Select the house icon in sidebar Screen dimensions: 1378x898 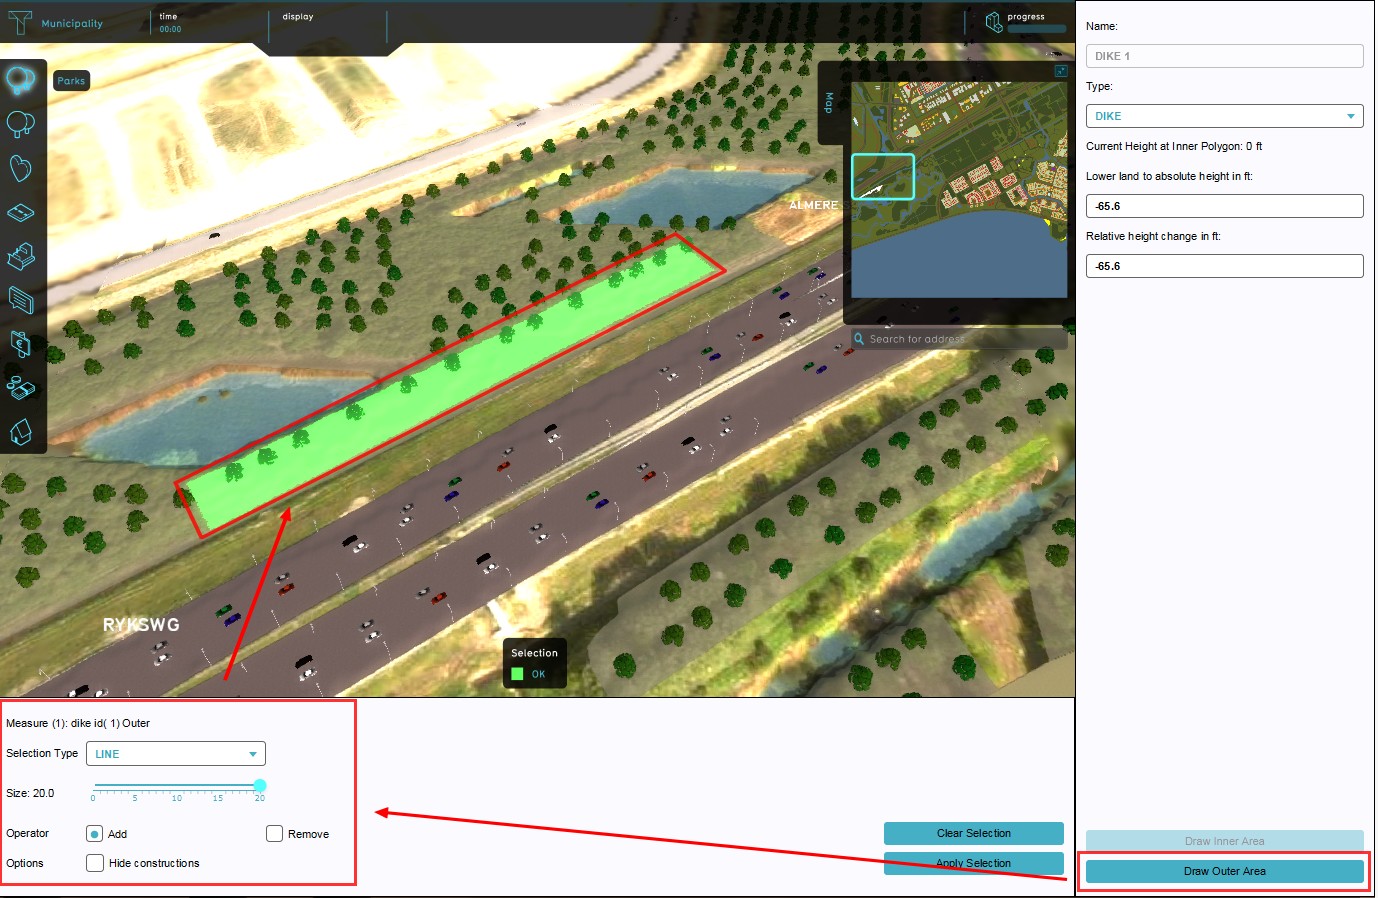[21, 432]
